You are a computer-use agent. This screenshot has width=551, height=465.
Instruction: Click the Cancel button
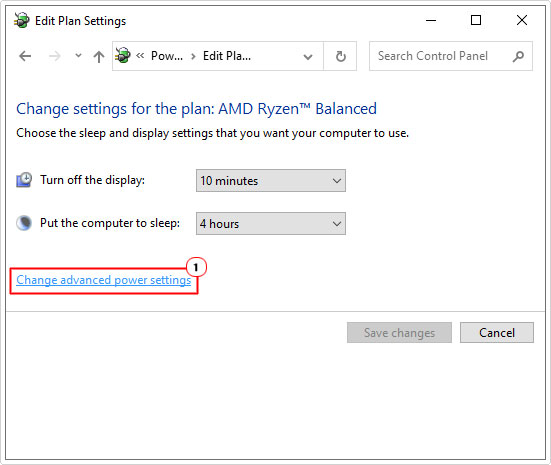497,332
